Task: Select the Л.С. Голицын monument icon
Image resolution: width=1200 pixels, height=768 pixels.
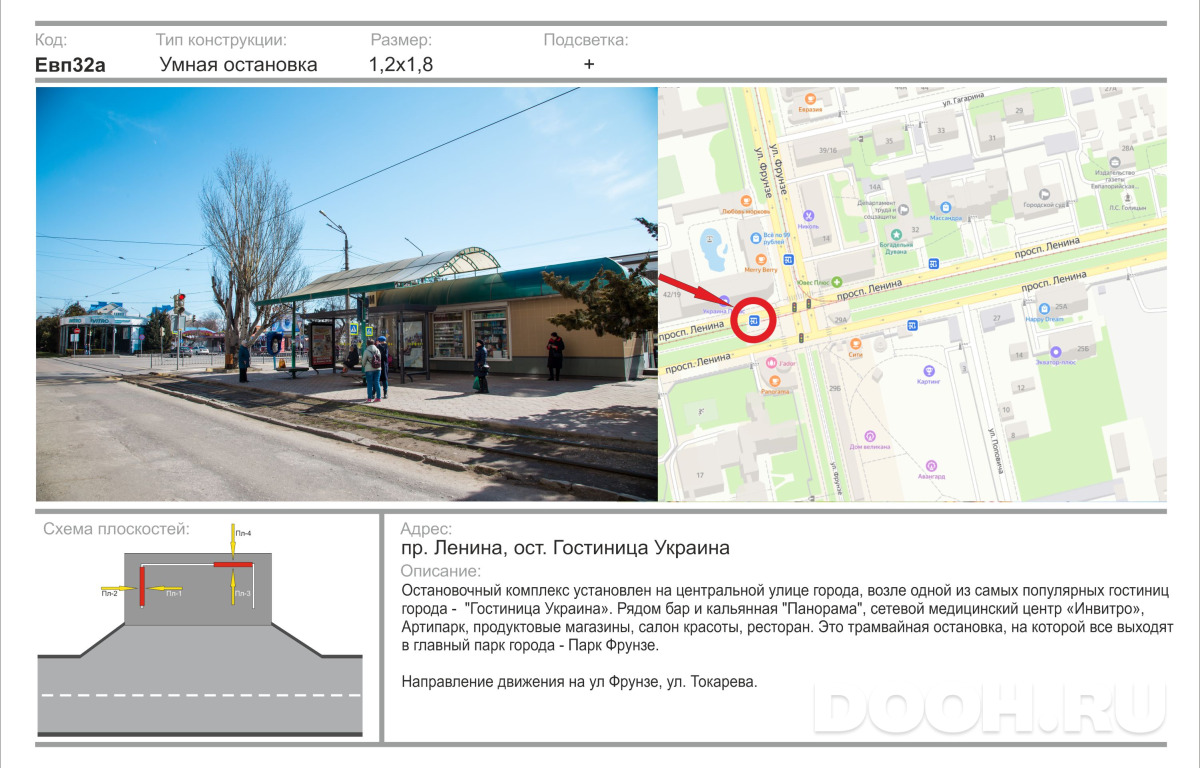Action: click(x=1126, y=197)
